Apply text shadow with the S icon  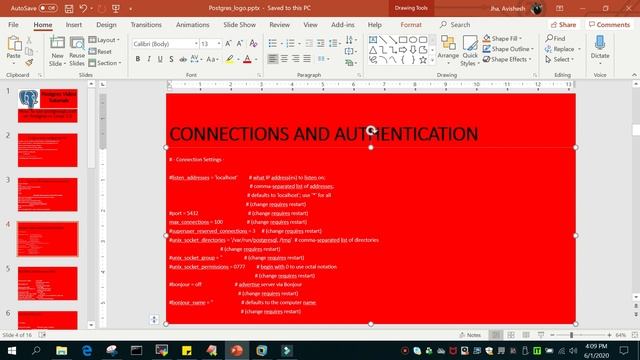171,59
